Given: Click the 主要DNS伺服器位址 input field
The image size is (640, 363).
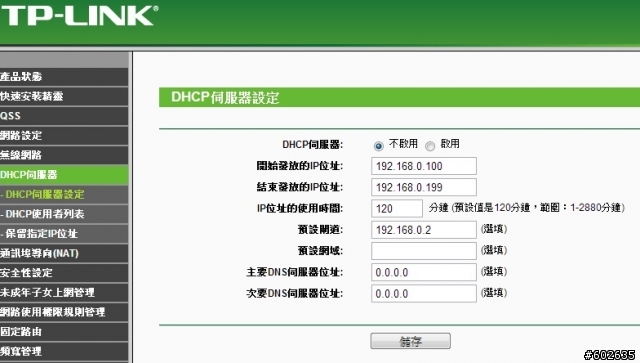Looking at the screenshot, I should 424,272.
